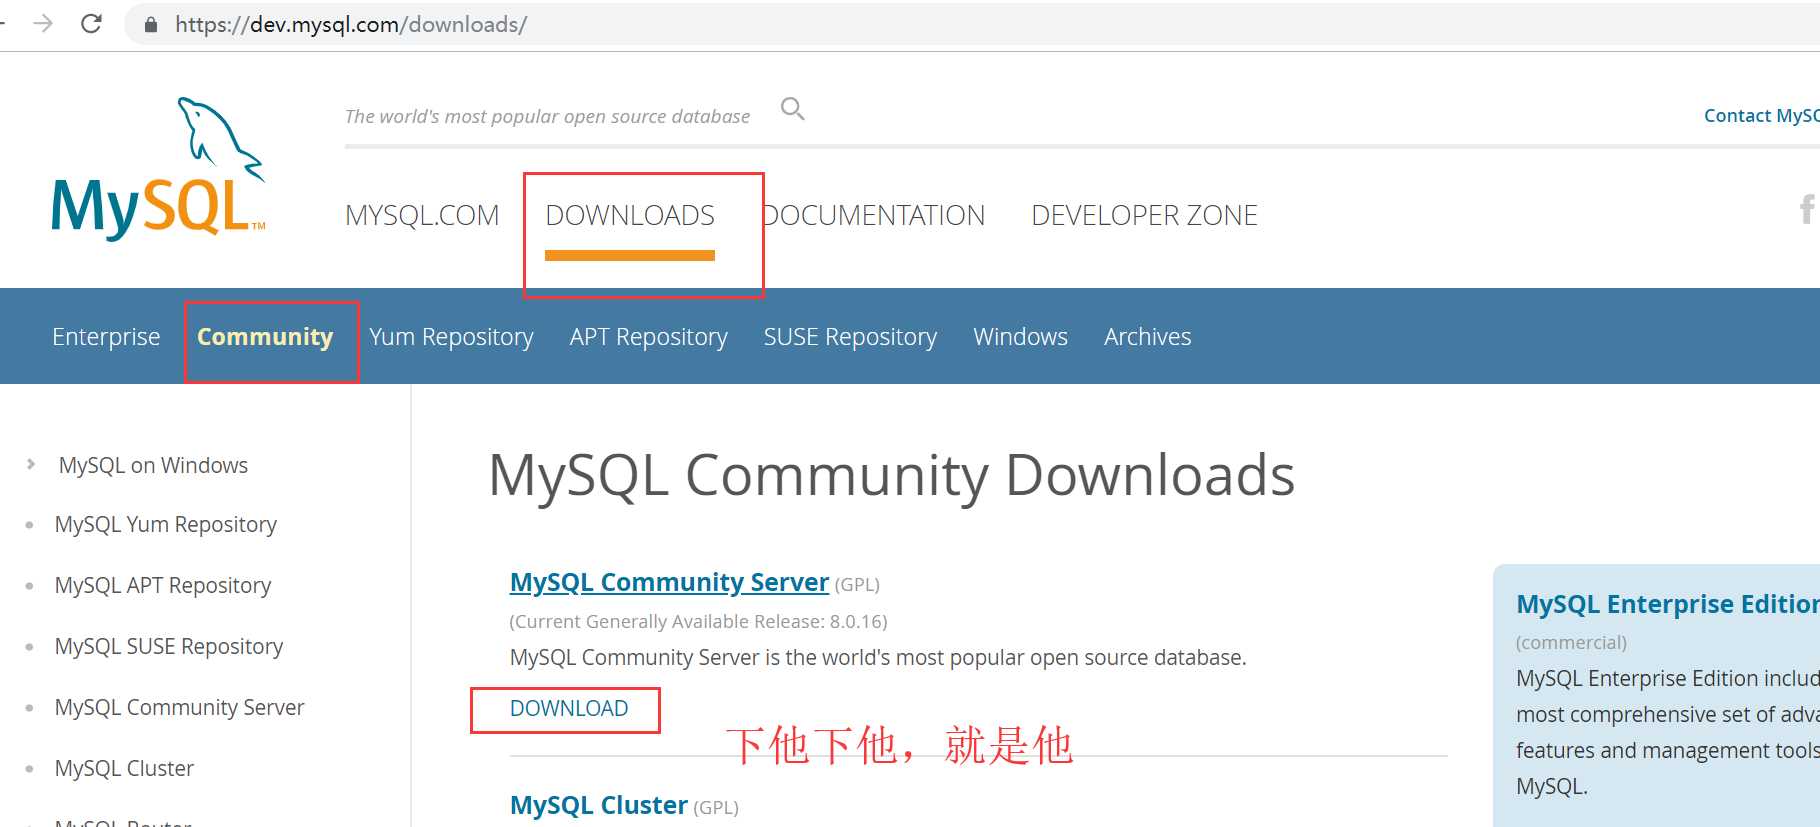Click 'The world's most popular' tagline

coord(547,116)
